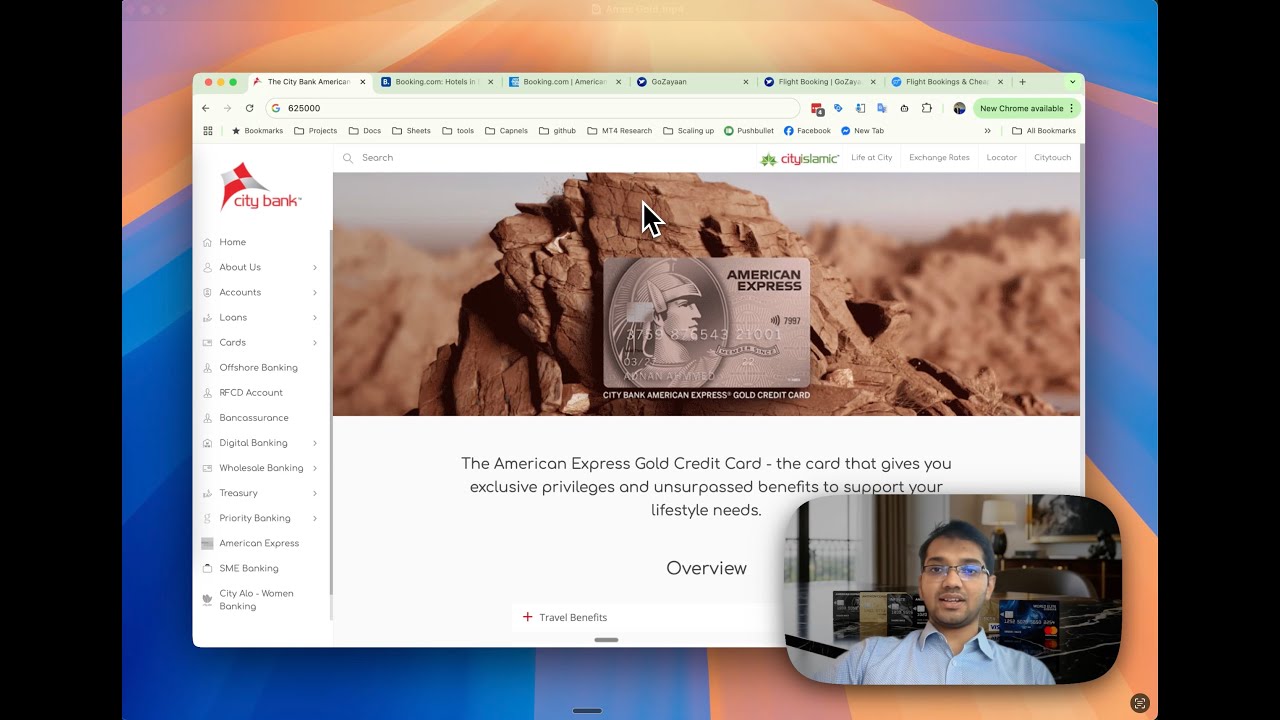Click the SME Banking icon
Screen dimensions: 1280x720
coord(207,568)
